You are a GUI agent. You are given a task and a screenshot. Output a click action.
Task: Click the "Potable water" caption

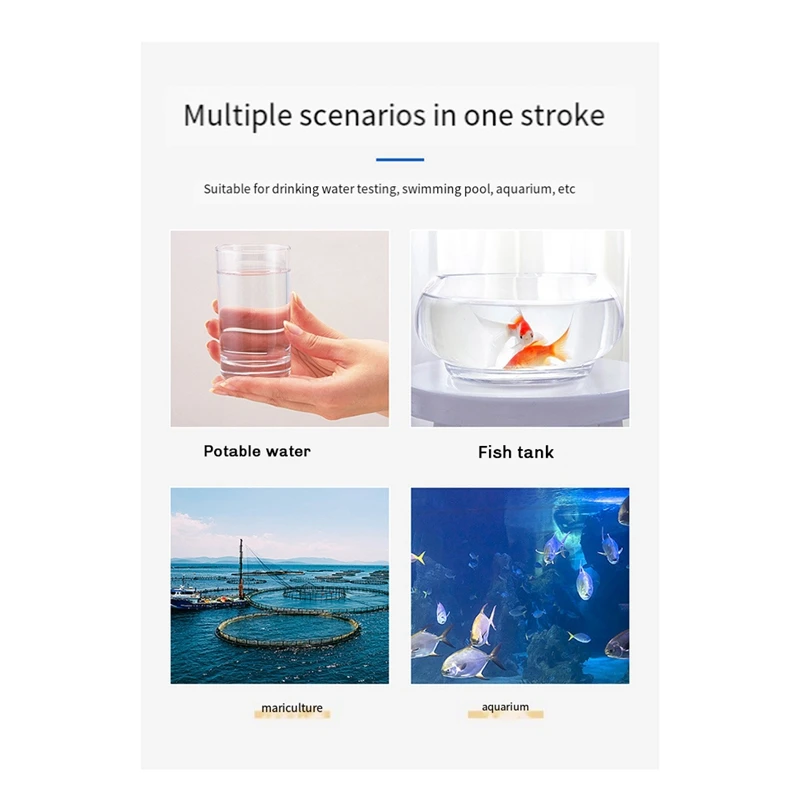[x=257, y=451]
